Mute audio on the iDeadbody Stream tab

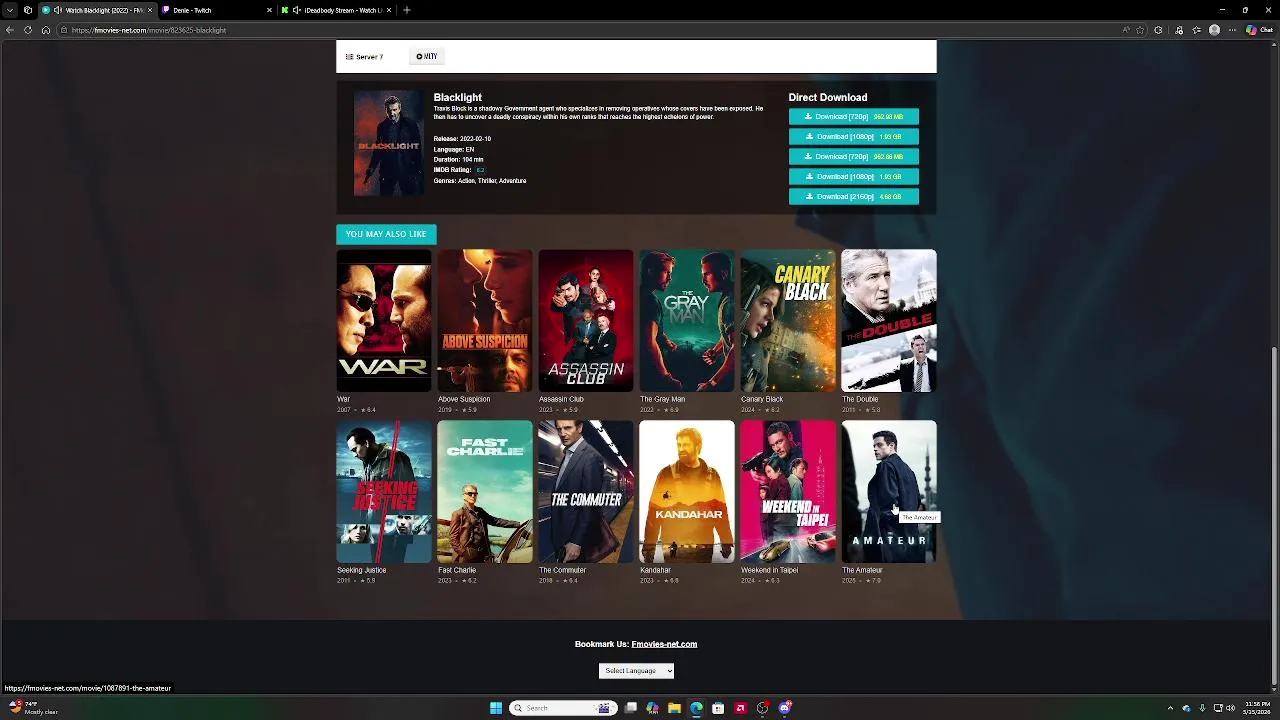(x=297, y=10)
